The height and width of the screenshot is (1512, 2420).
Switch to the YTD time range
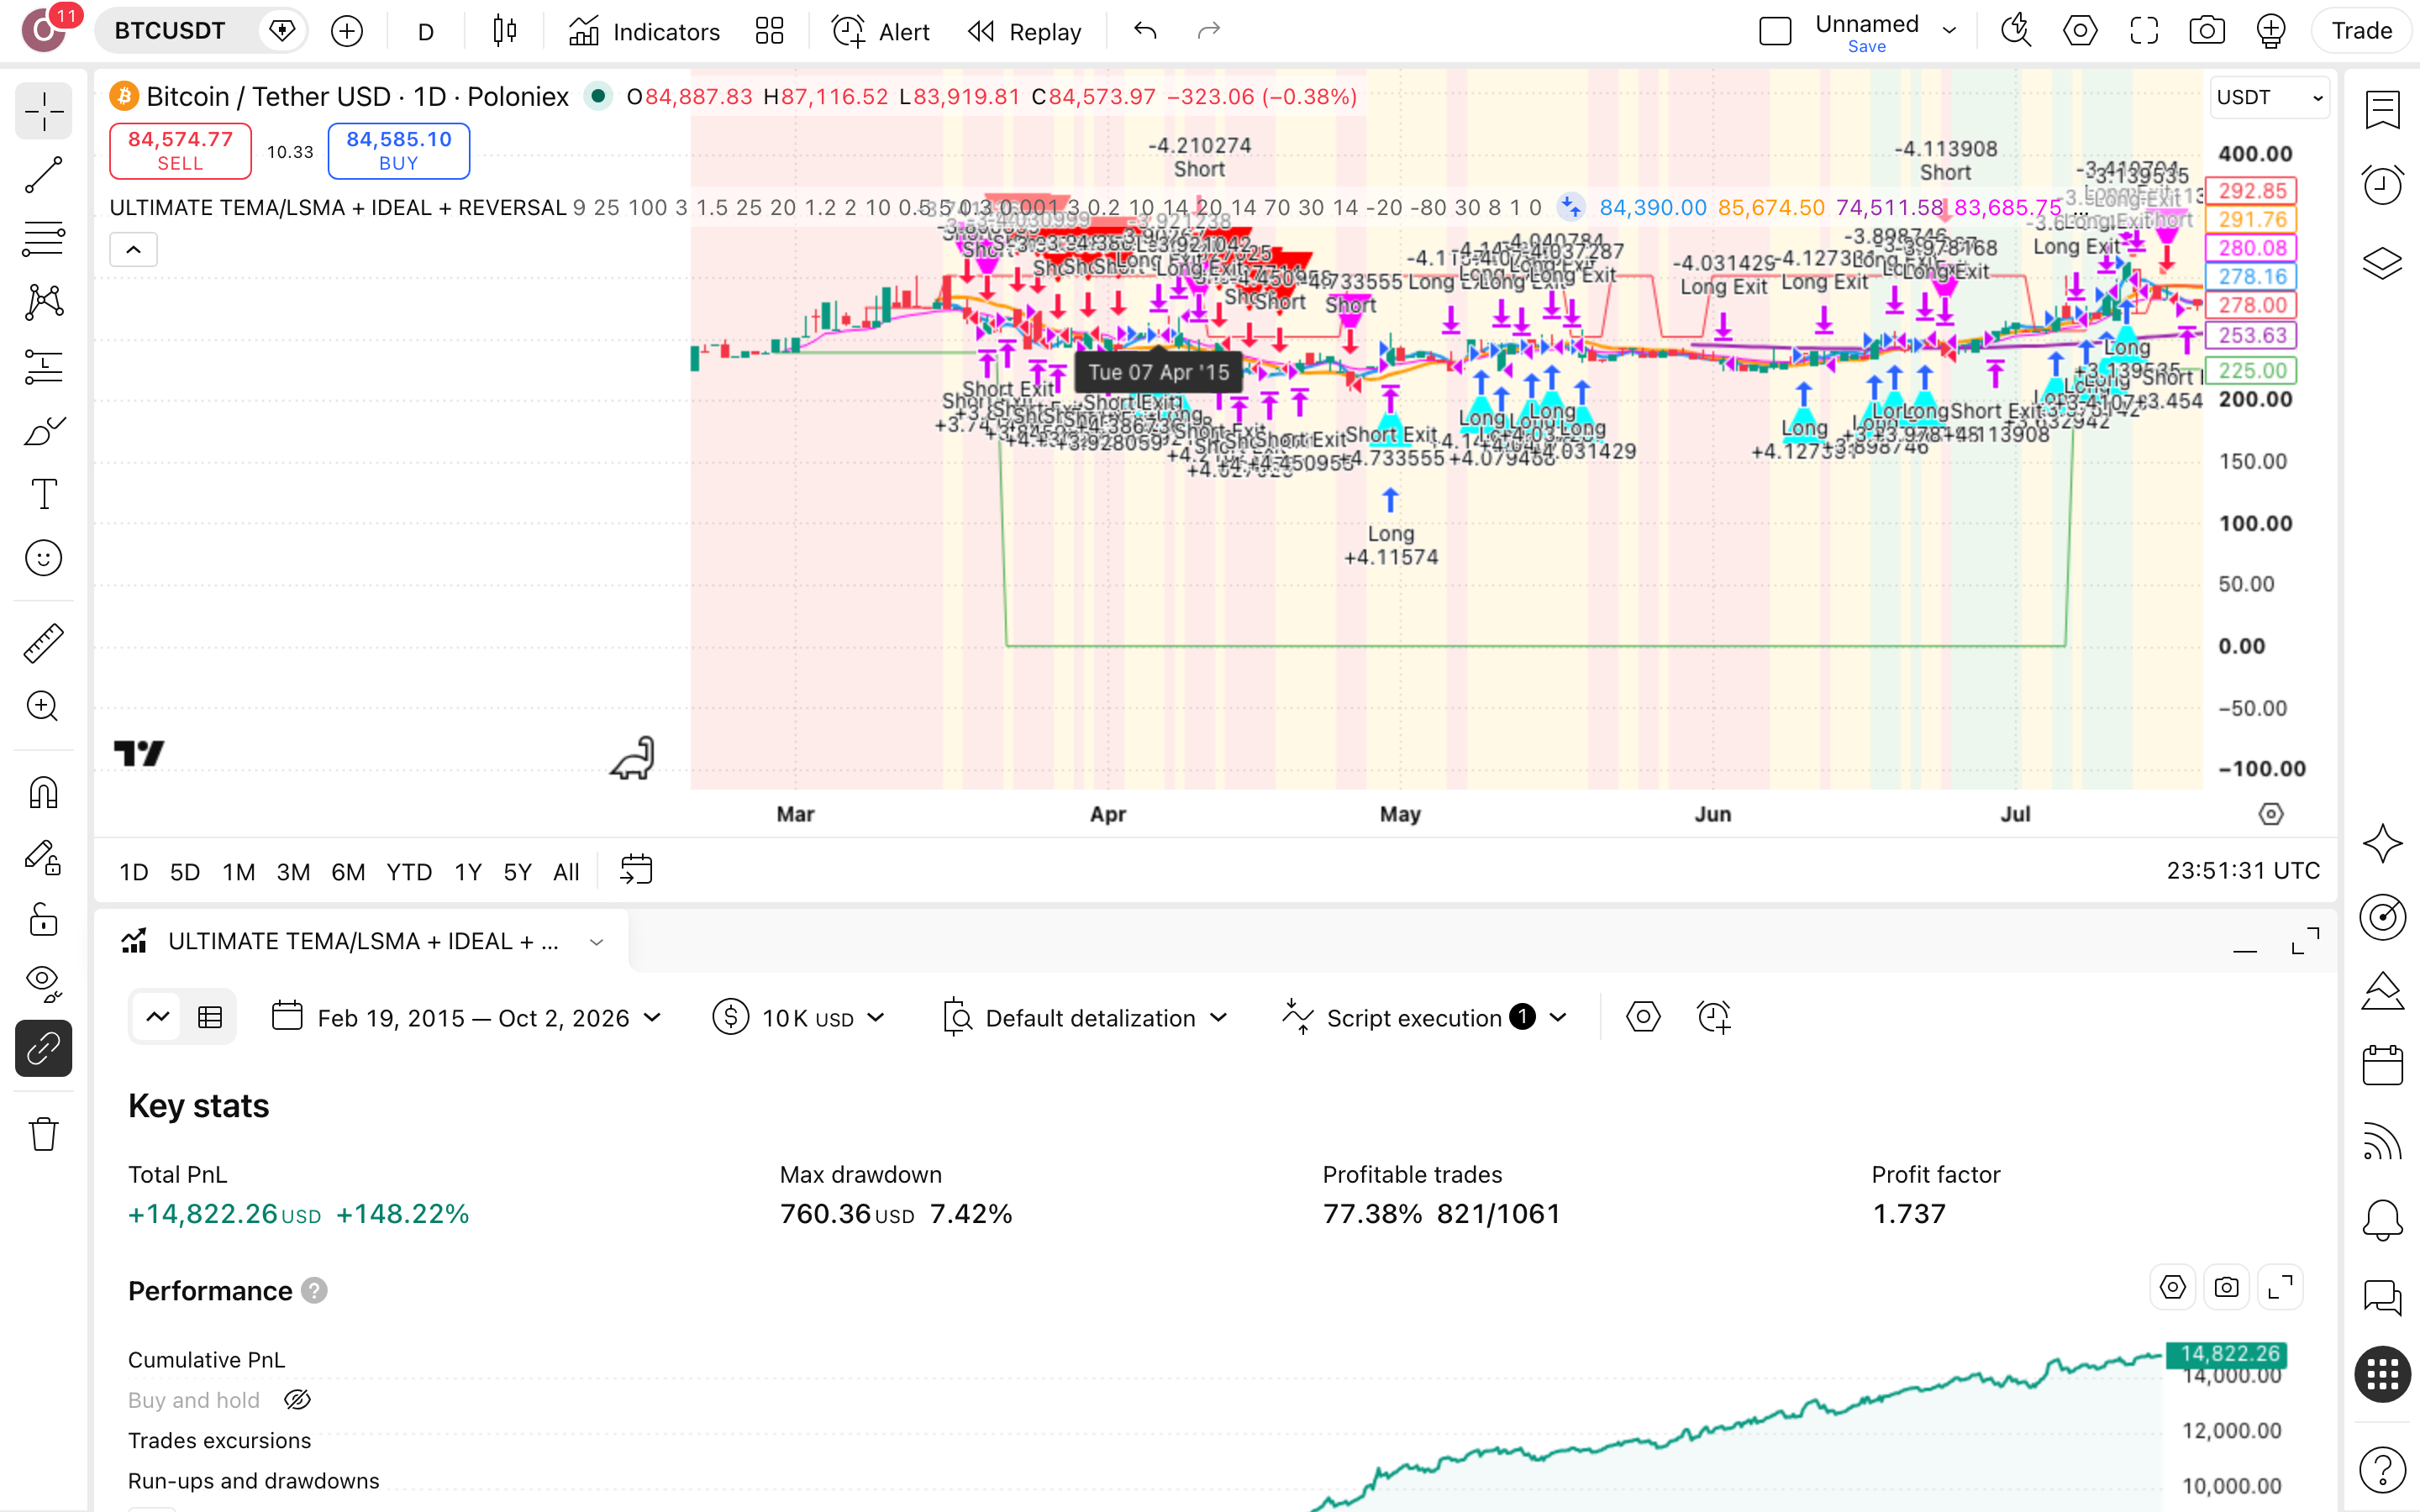click(x=409, y=872)
